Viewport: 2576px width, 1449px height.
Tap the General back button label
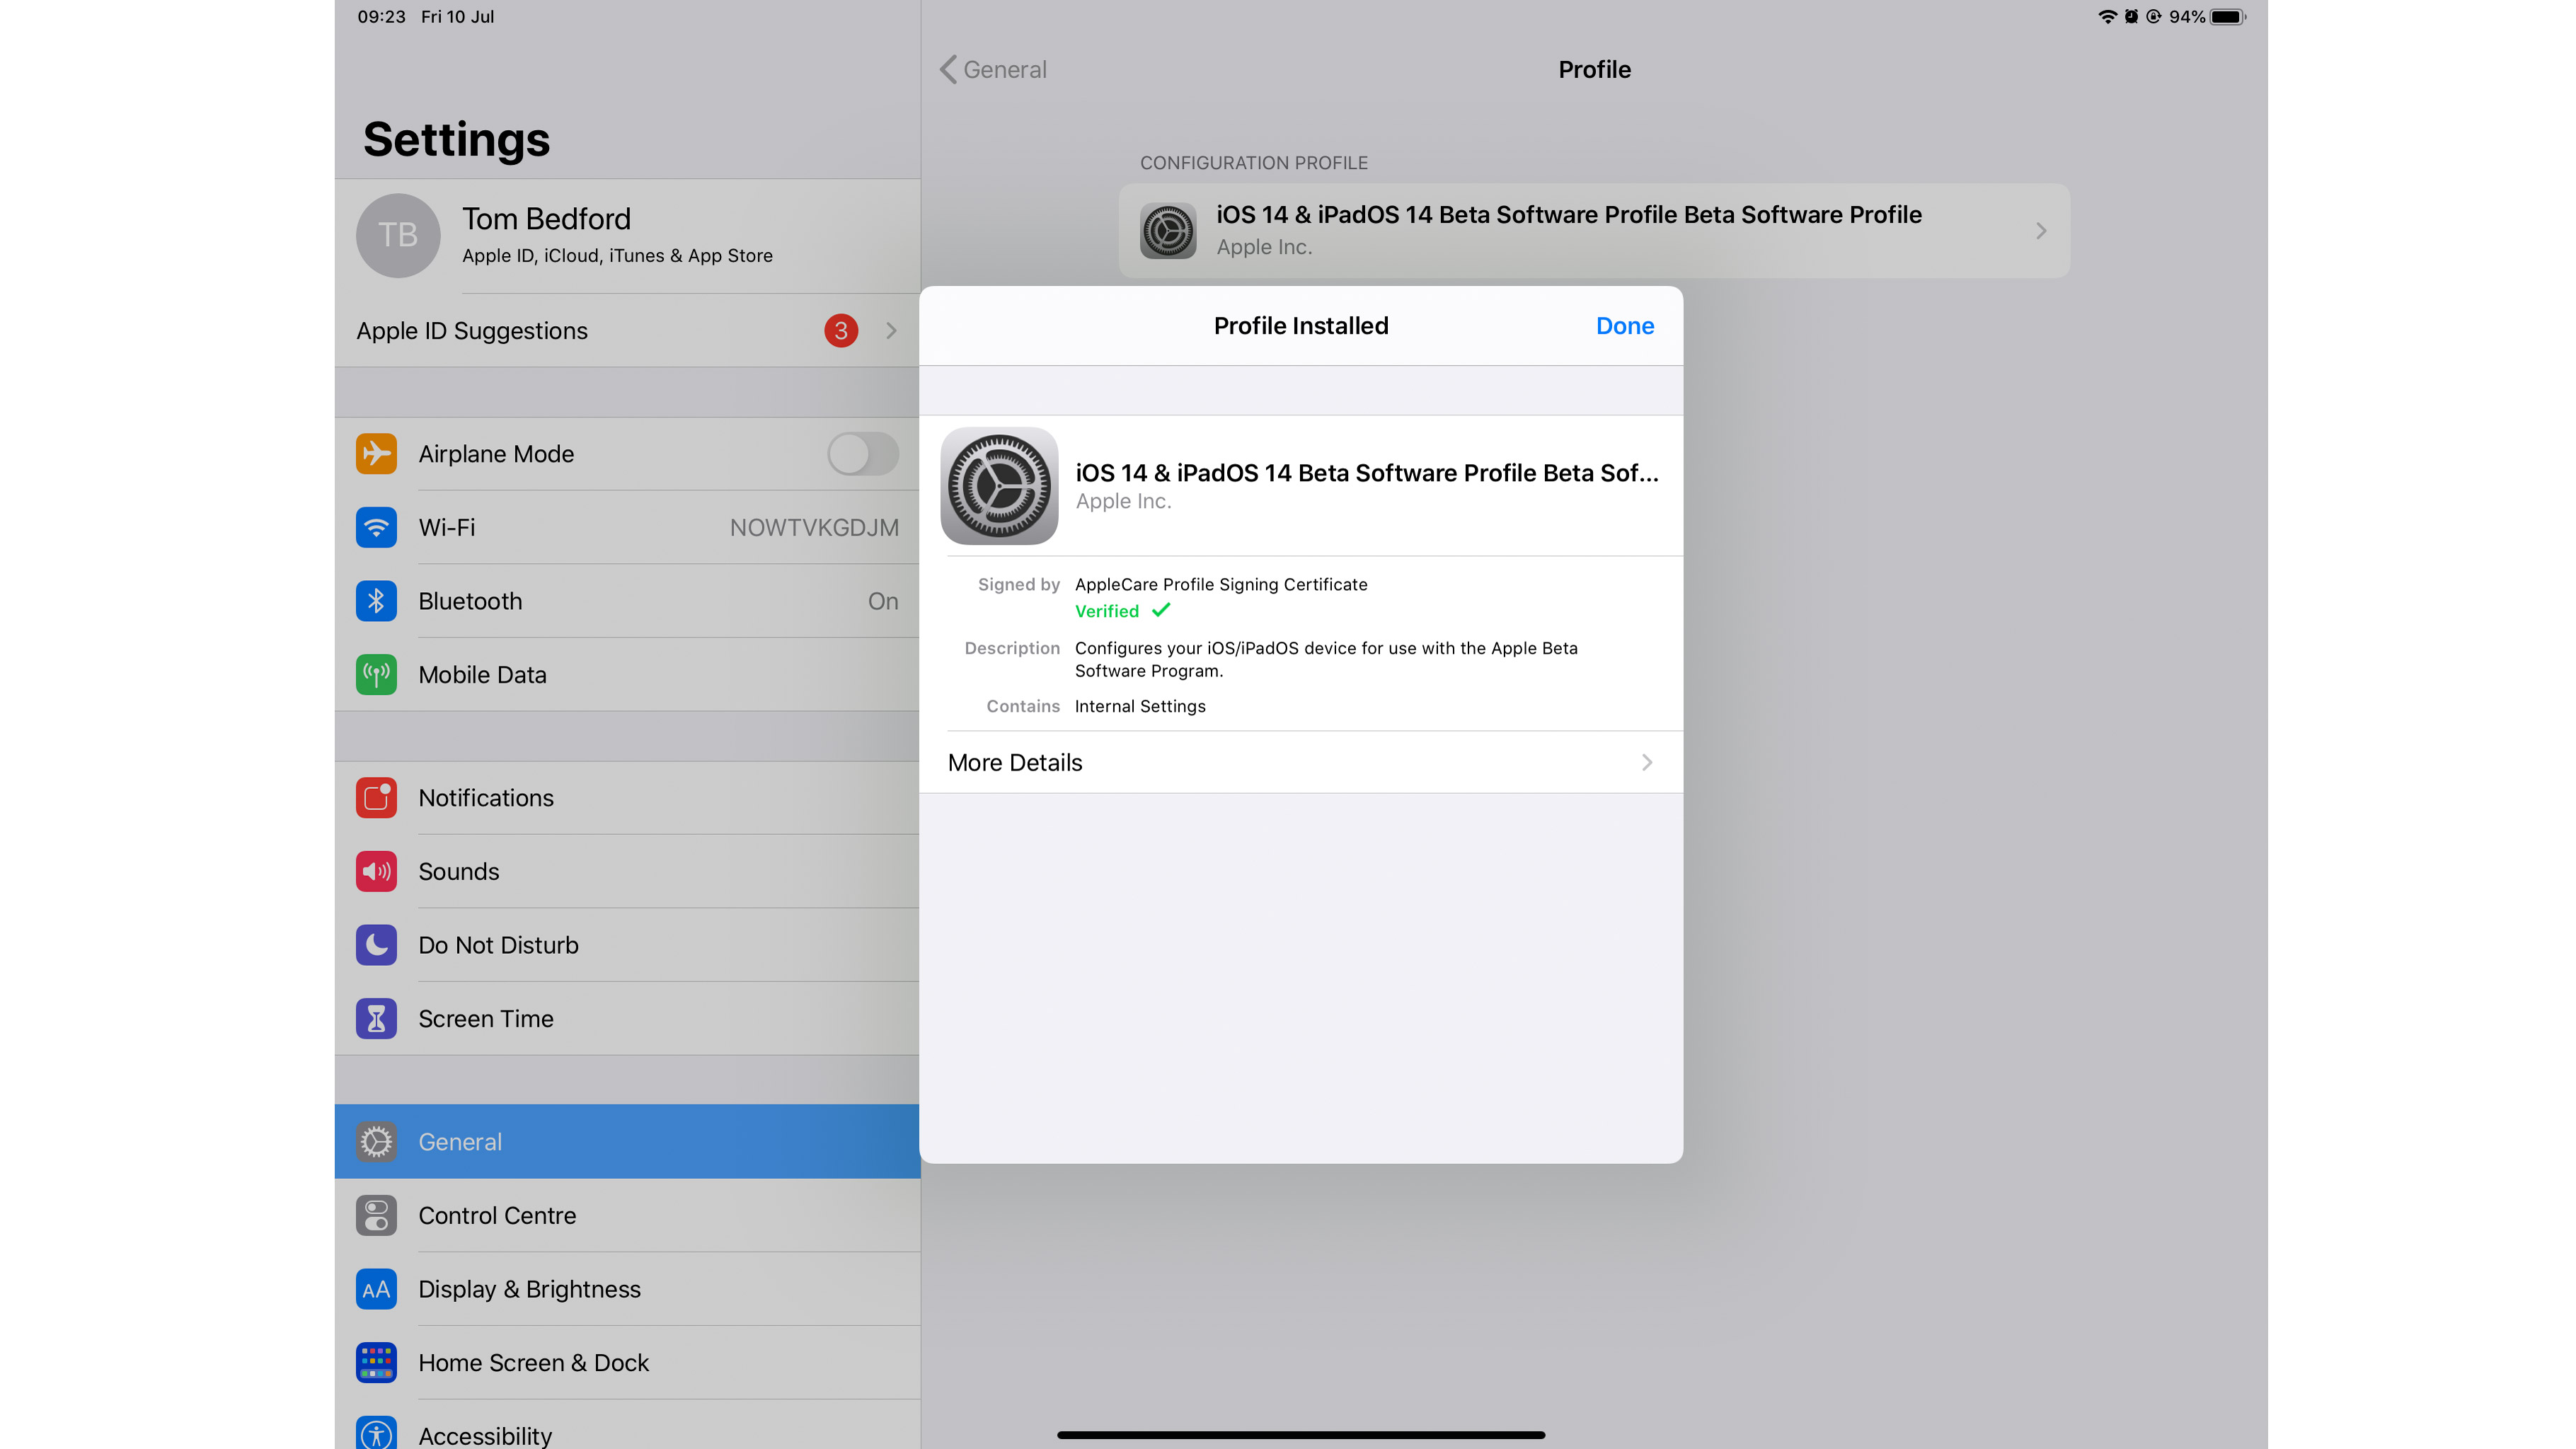tap(1005, 69)
